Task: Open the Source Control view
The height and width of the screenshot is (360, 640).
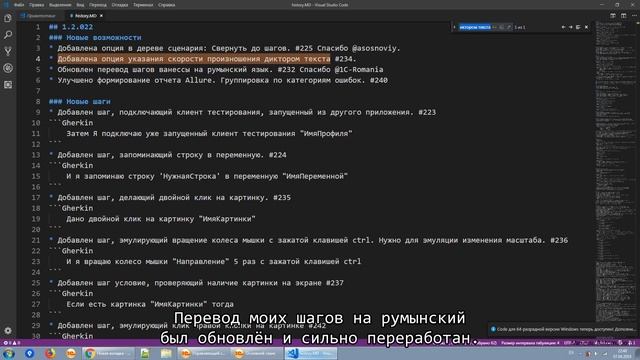Action: pyautogui.click(x=8, y=51)
